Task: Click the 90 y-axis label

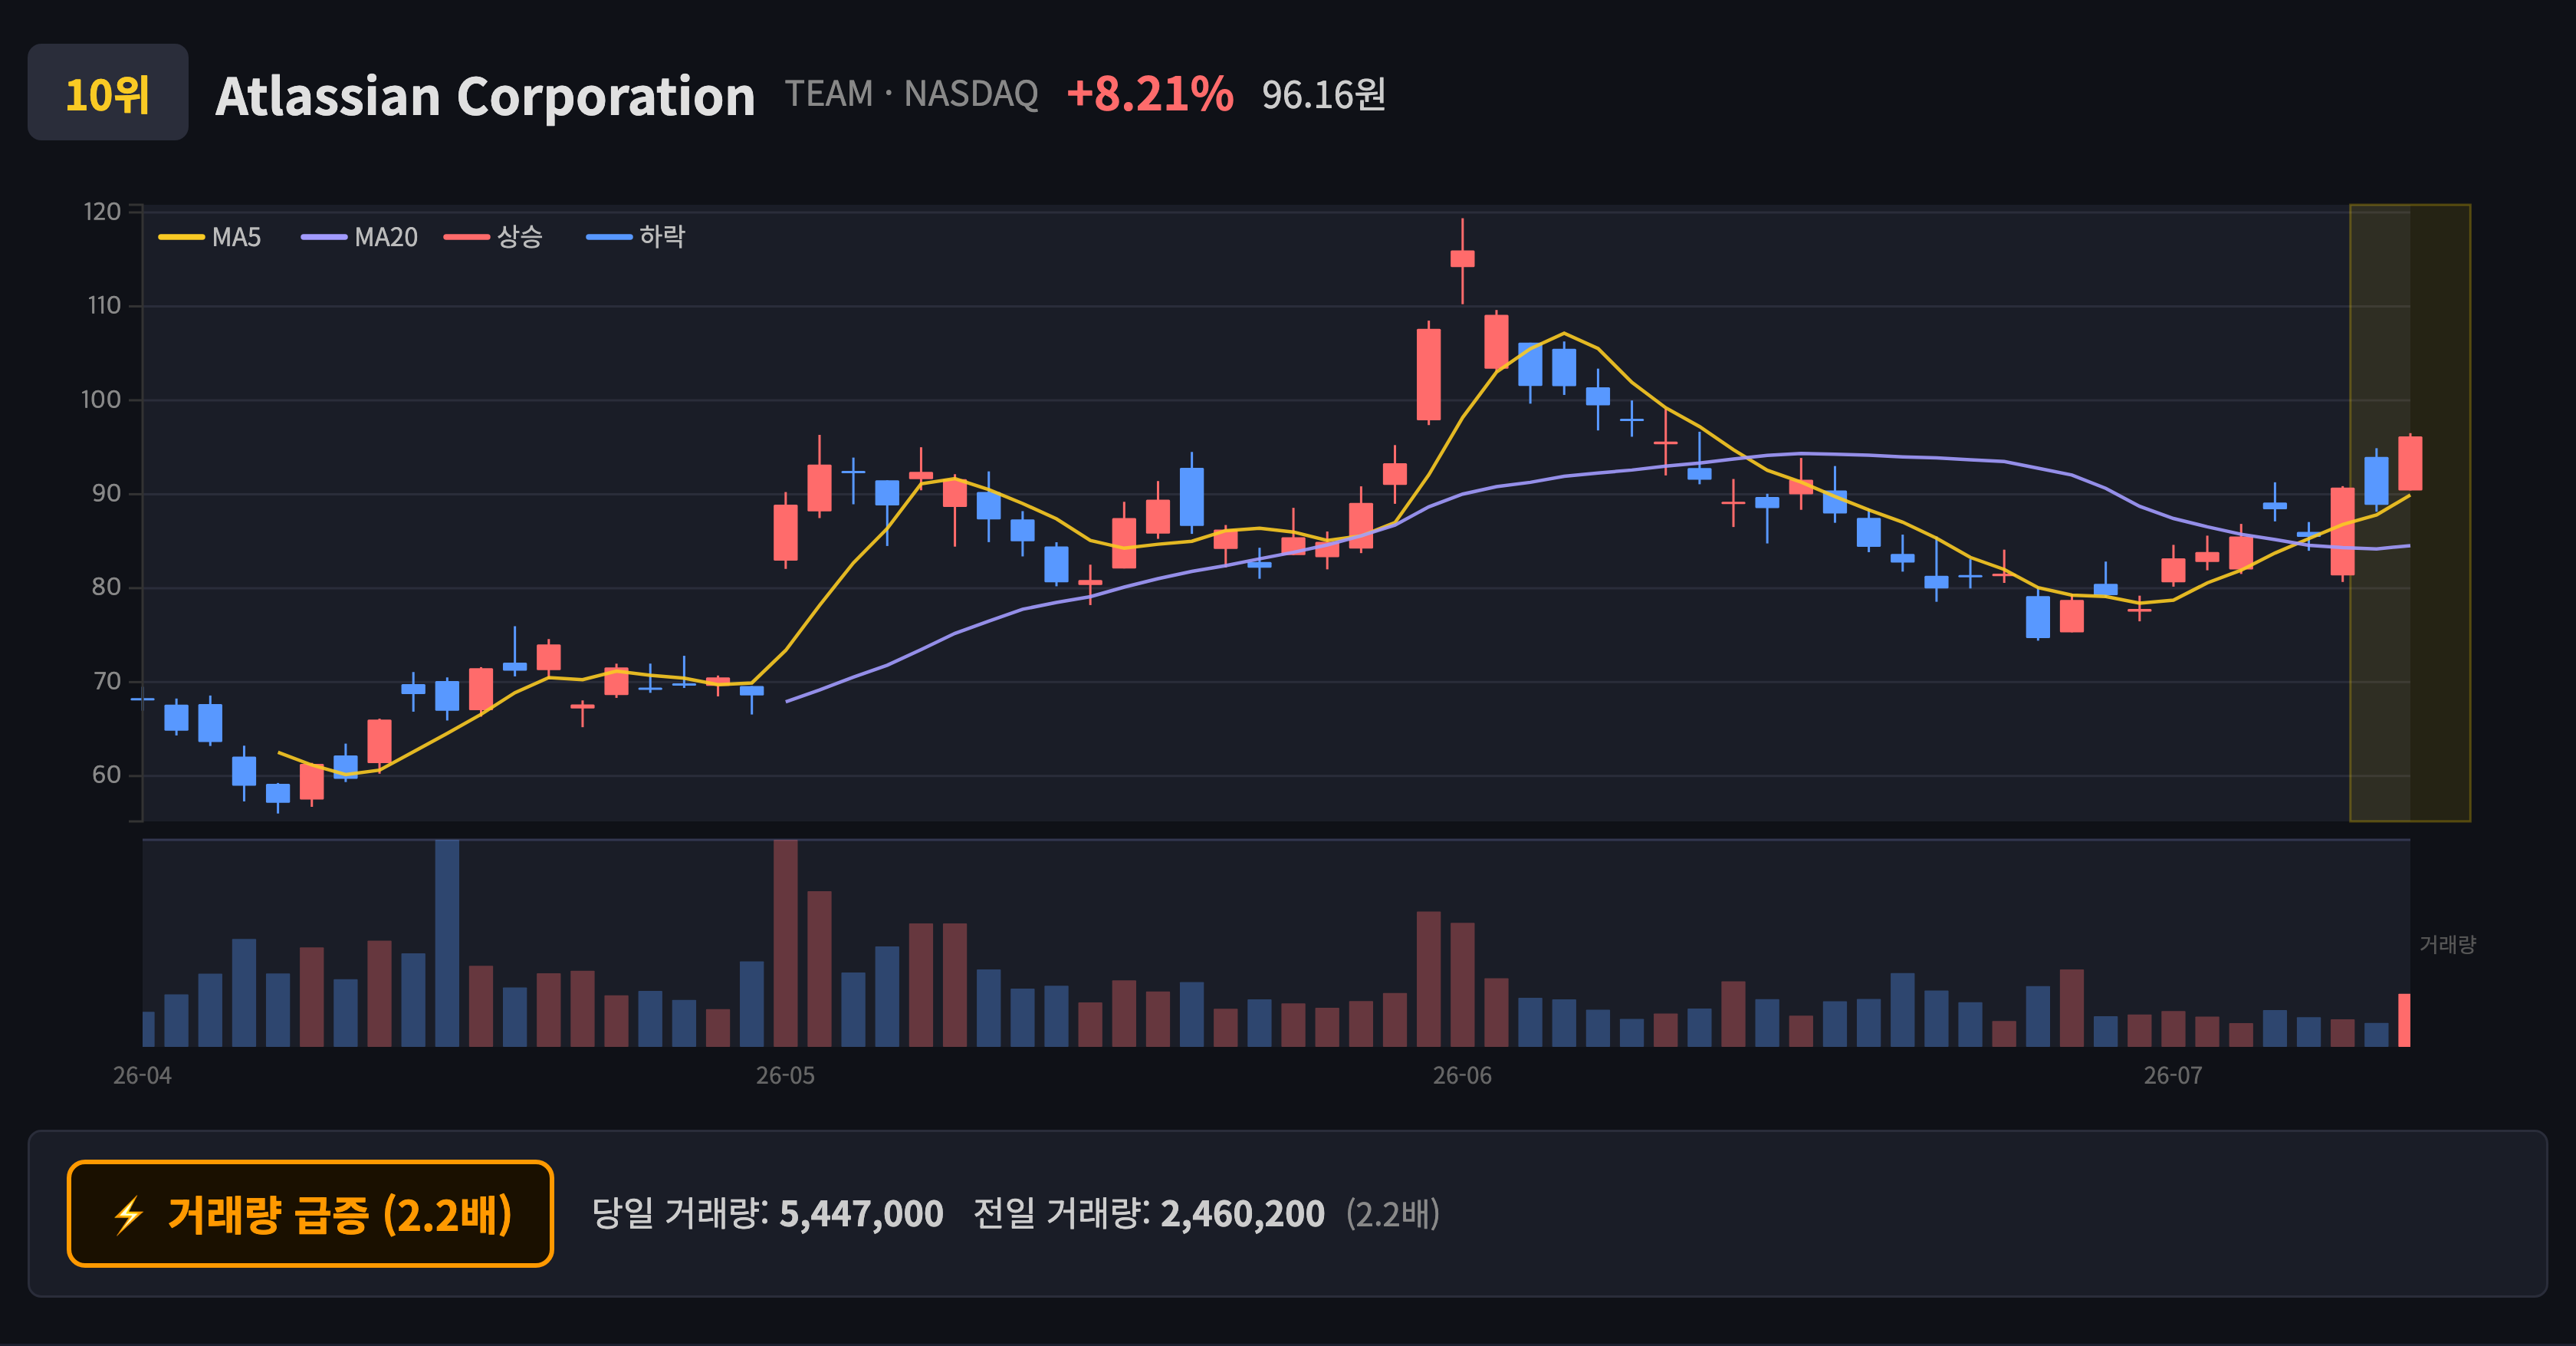Action: 106,494
